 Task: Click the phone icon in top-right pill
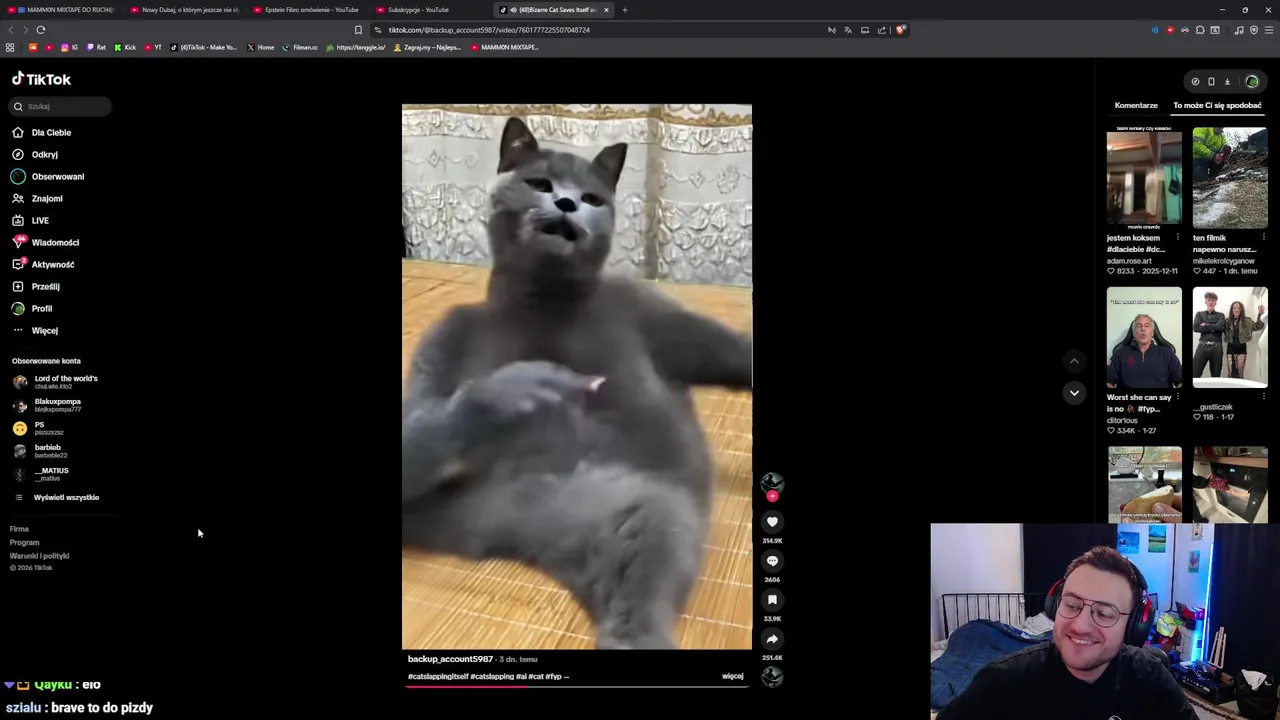pyautogui.click(x=1211, y=82)
